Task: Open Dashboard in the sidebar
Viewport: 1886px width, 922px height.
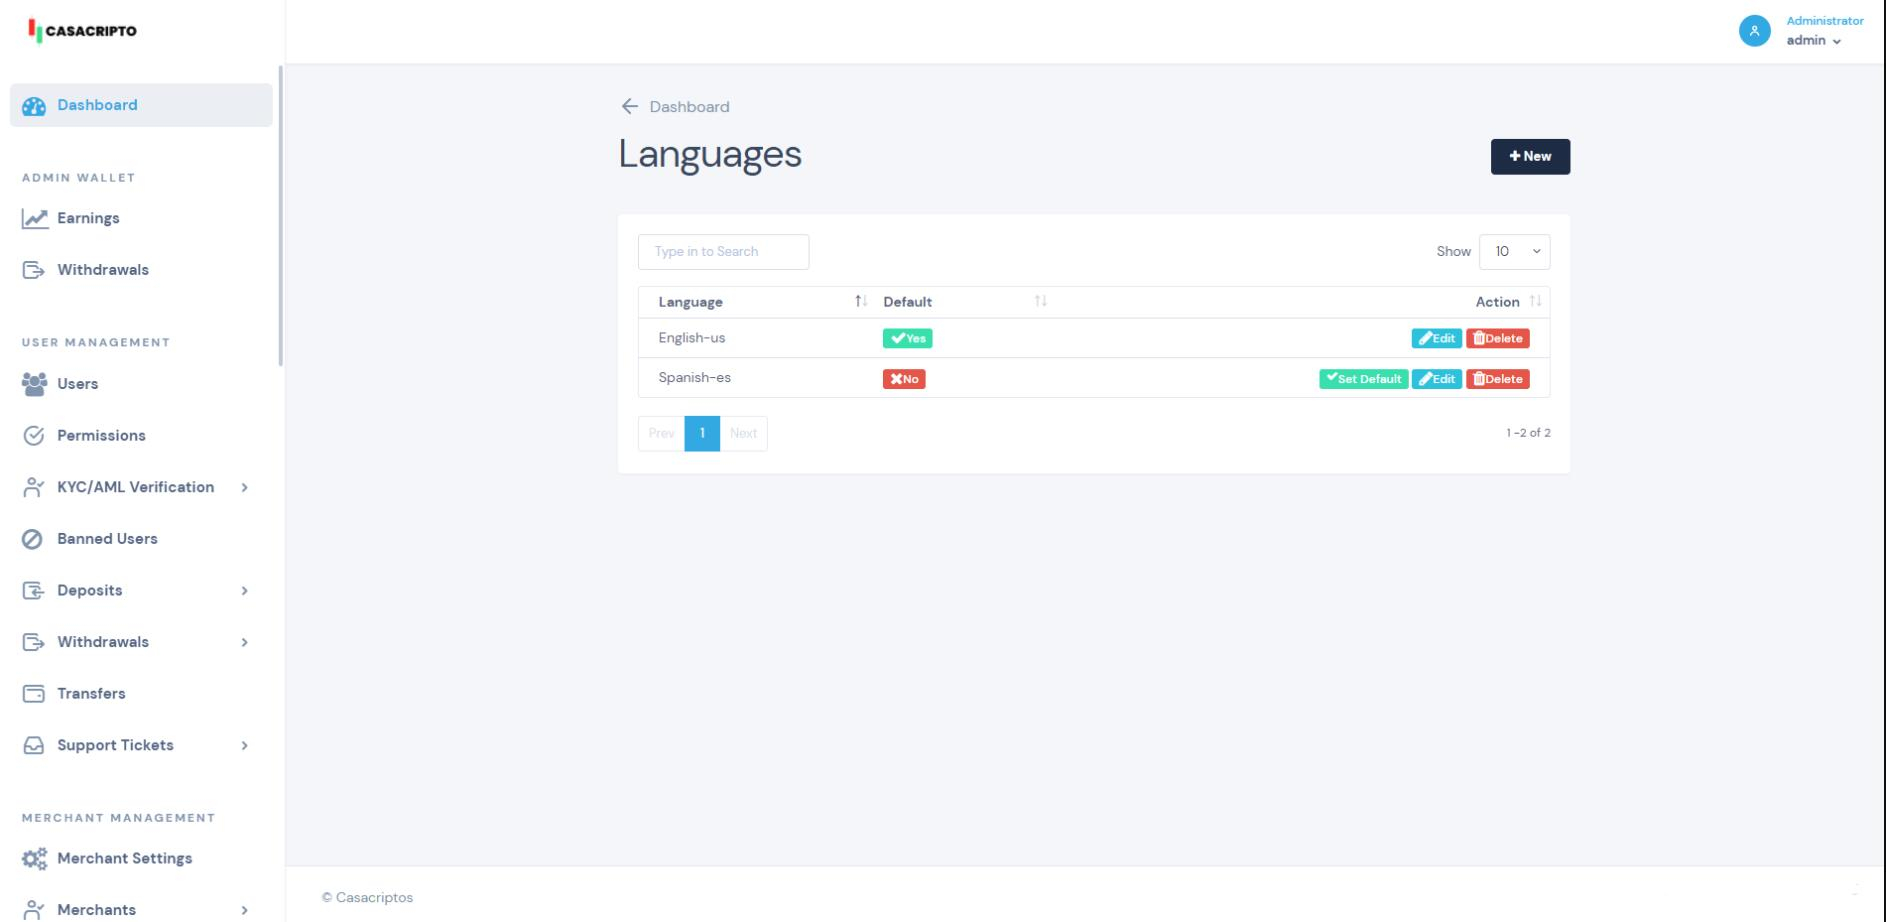Action: coord(97,105)
